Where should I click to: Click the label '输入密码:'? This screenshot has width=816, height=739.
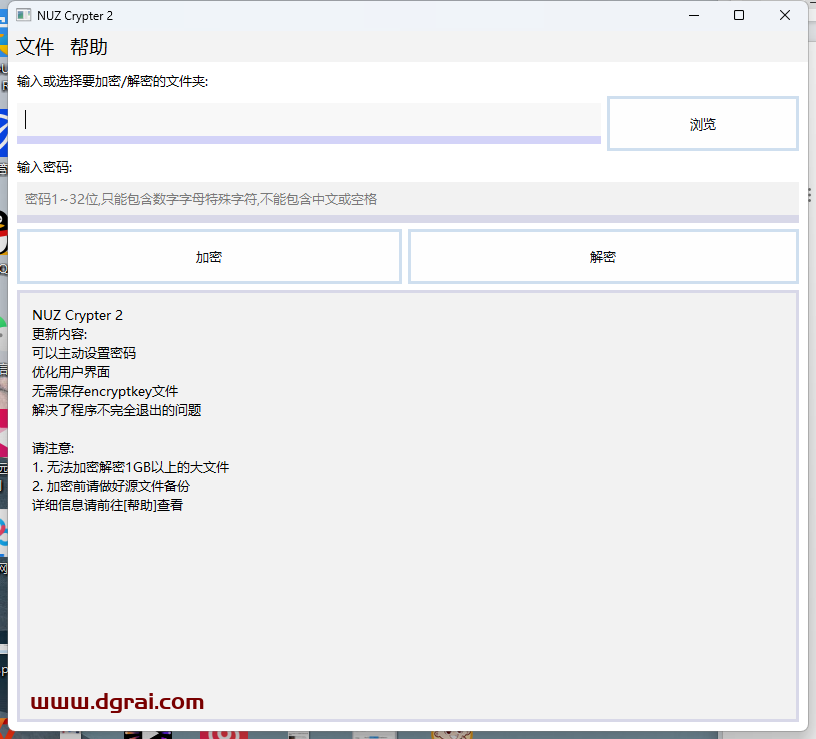tap(45, 167)
